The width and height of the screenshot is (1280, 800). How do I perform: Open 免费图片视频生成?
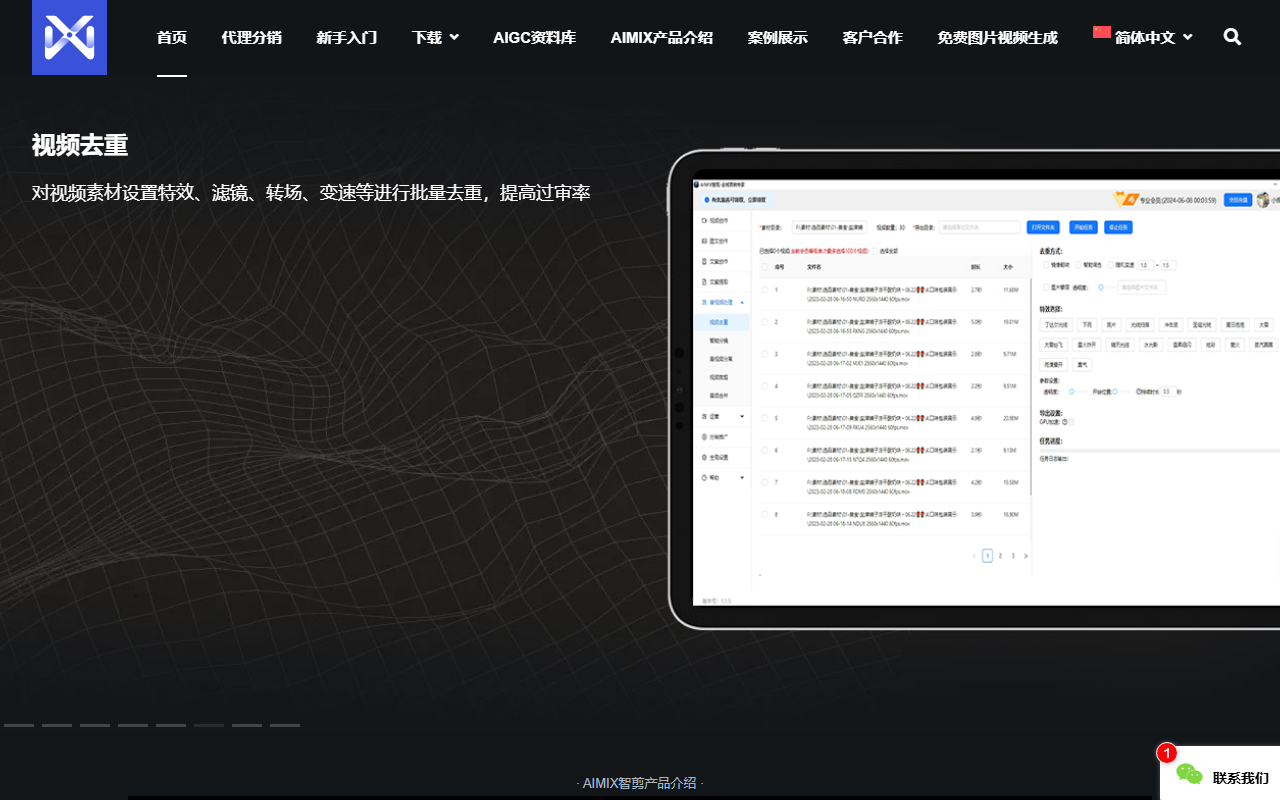tap(998, 38)
